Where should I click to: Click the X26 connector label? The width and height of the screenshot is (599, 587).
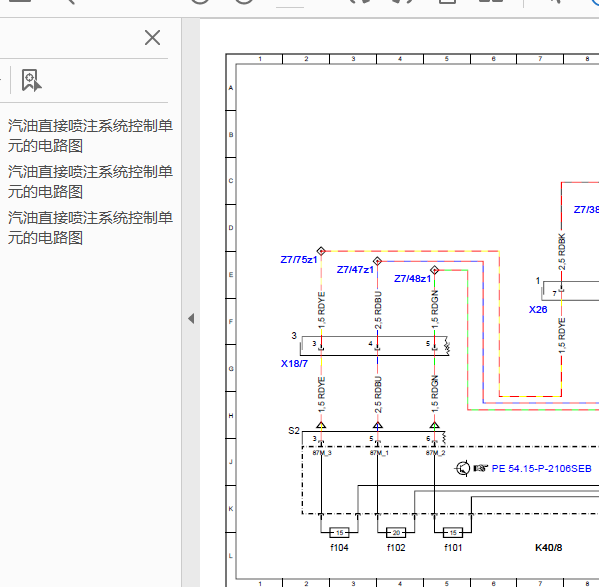pos(538,310)
